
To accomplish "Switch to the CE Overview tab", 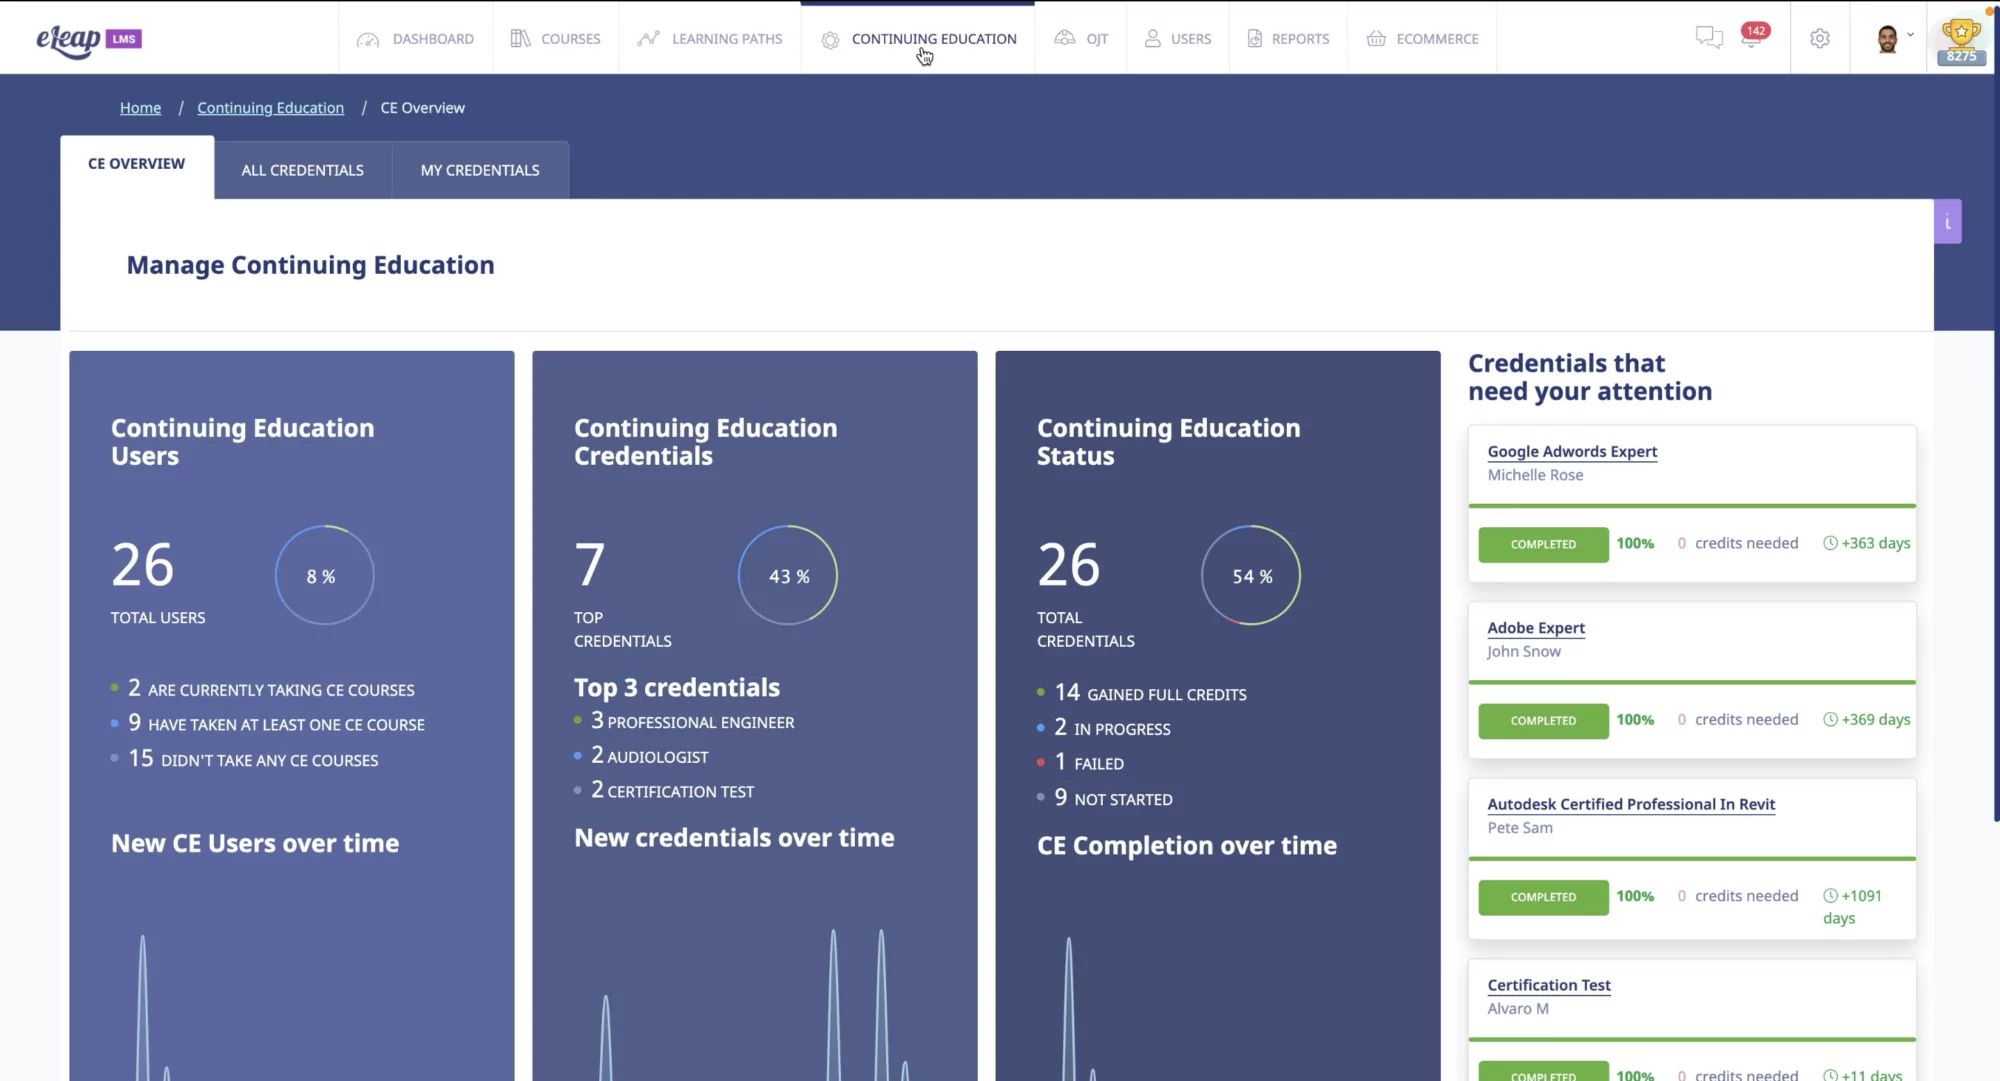I will [137, 166].
